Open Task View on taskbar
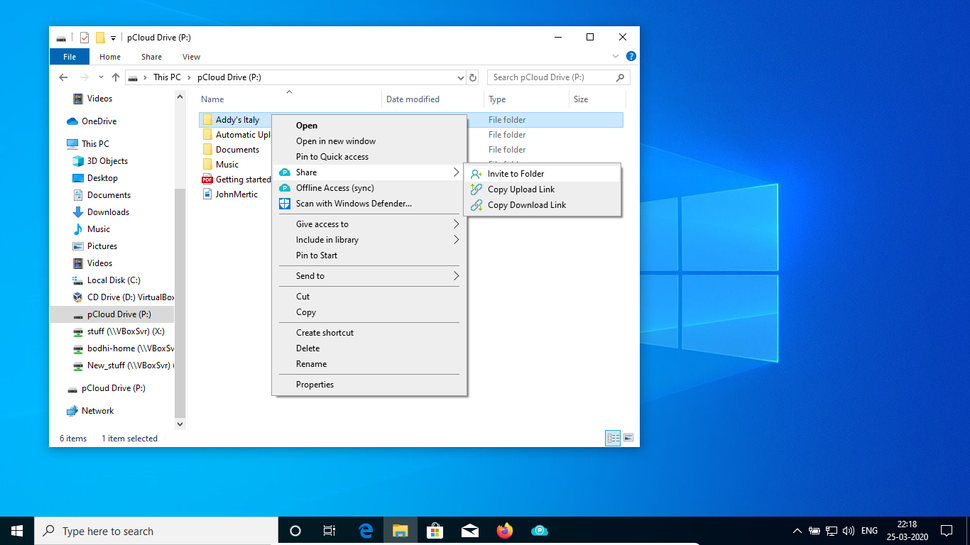Image resolution: width=970 pixels, height=545 pixels. tap(329, 531)
